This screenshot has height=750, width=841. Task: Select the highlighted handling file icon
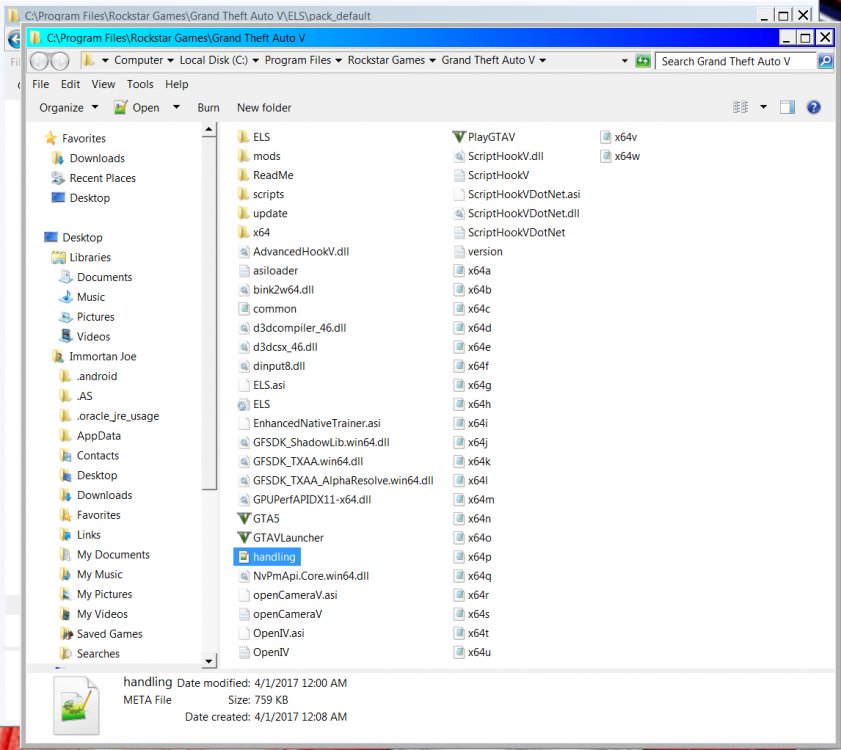(244, 556)
